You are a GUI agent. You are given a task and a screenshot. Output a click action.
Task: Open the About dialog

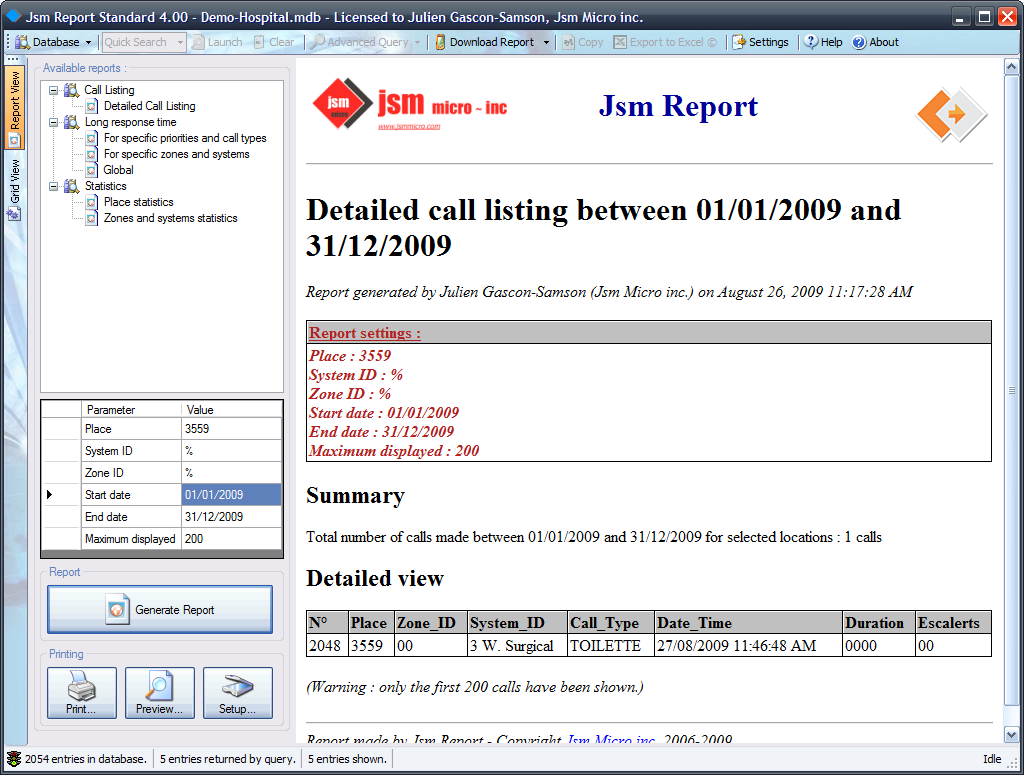click(x=876, y=42)
